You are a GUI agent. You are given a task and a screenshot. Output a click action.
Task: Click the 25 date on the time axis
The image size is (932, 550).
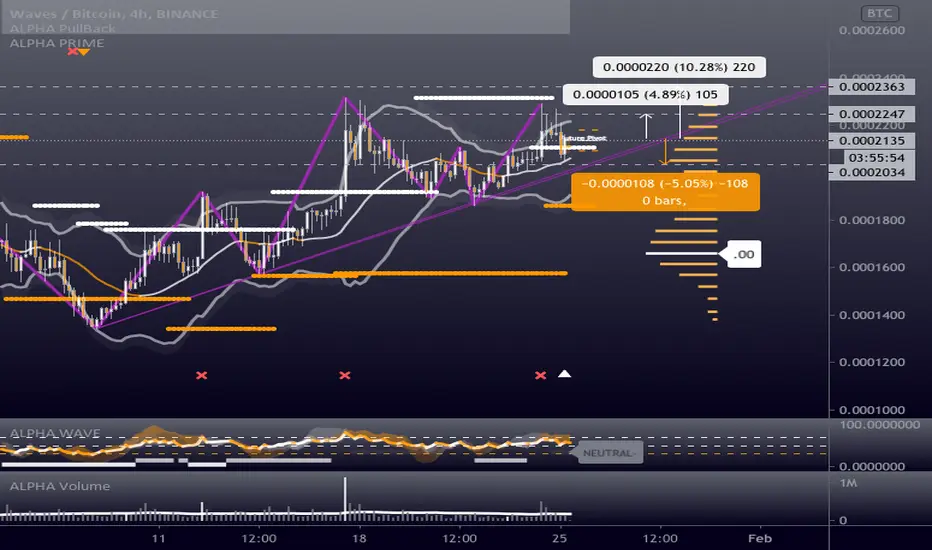[559, 539]
